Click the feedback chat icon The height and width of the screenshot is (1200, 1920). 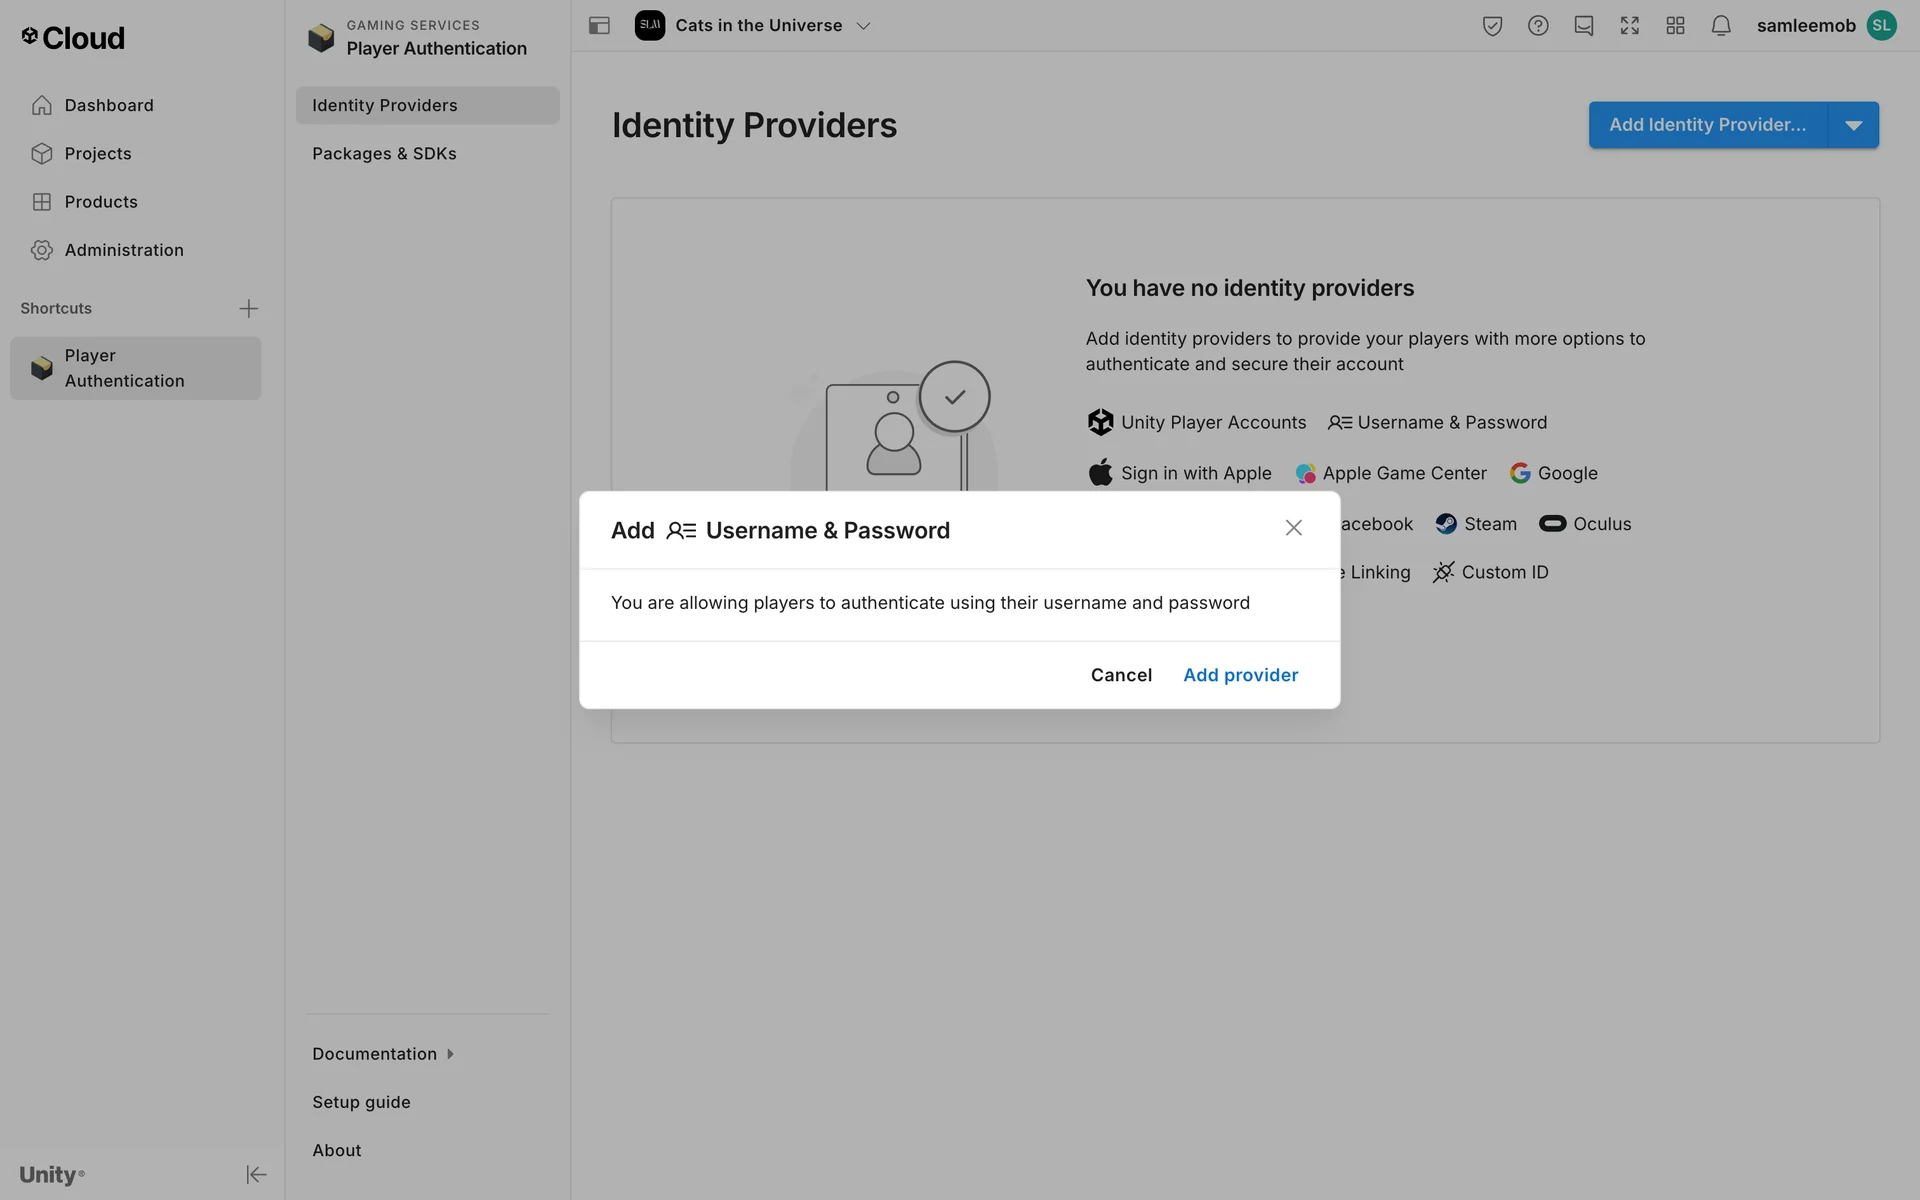point(1584,26)
